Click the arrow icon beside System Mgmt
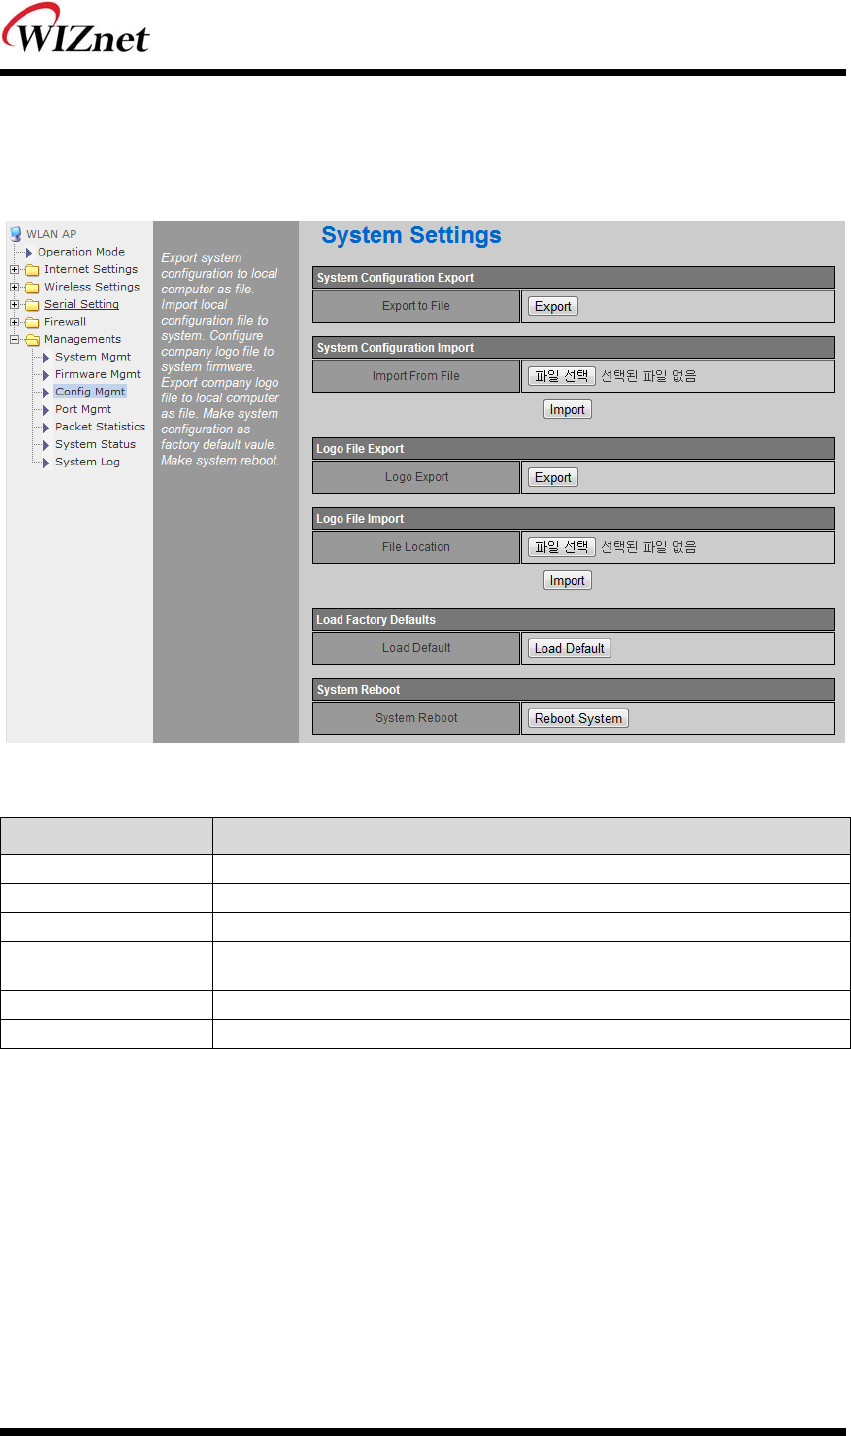The height and width of the screenshot is (1436, 851). (46, 357)
